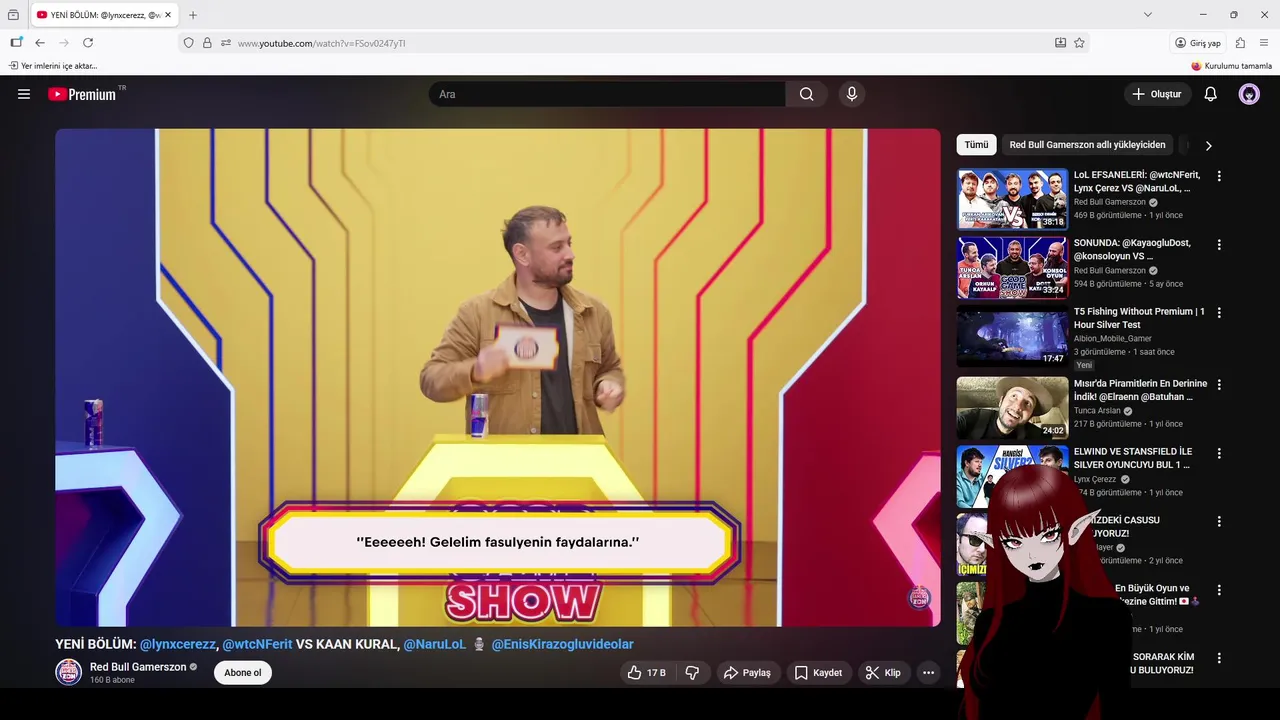Share the video with Paylaş
Image resolution: width=1280 pixels, height=720 pixels.
pos(747,673)
